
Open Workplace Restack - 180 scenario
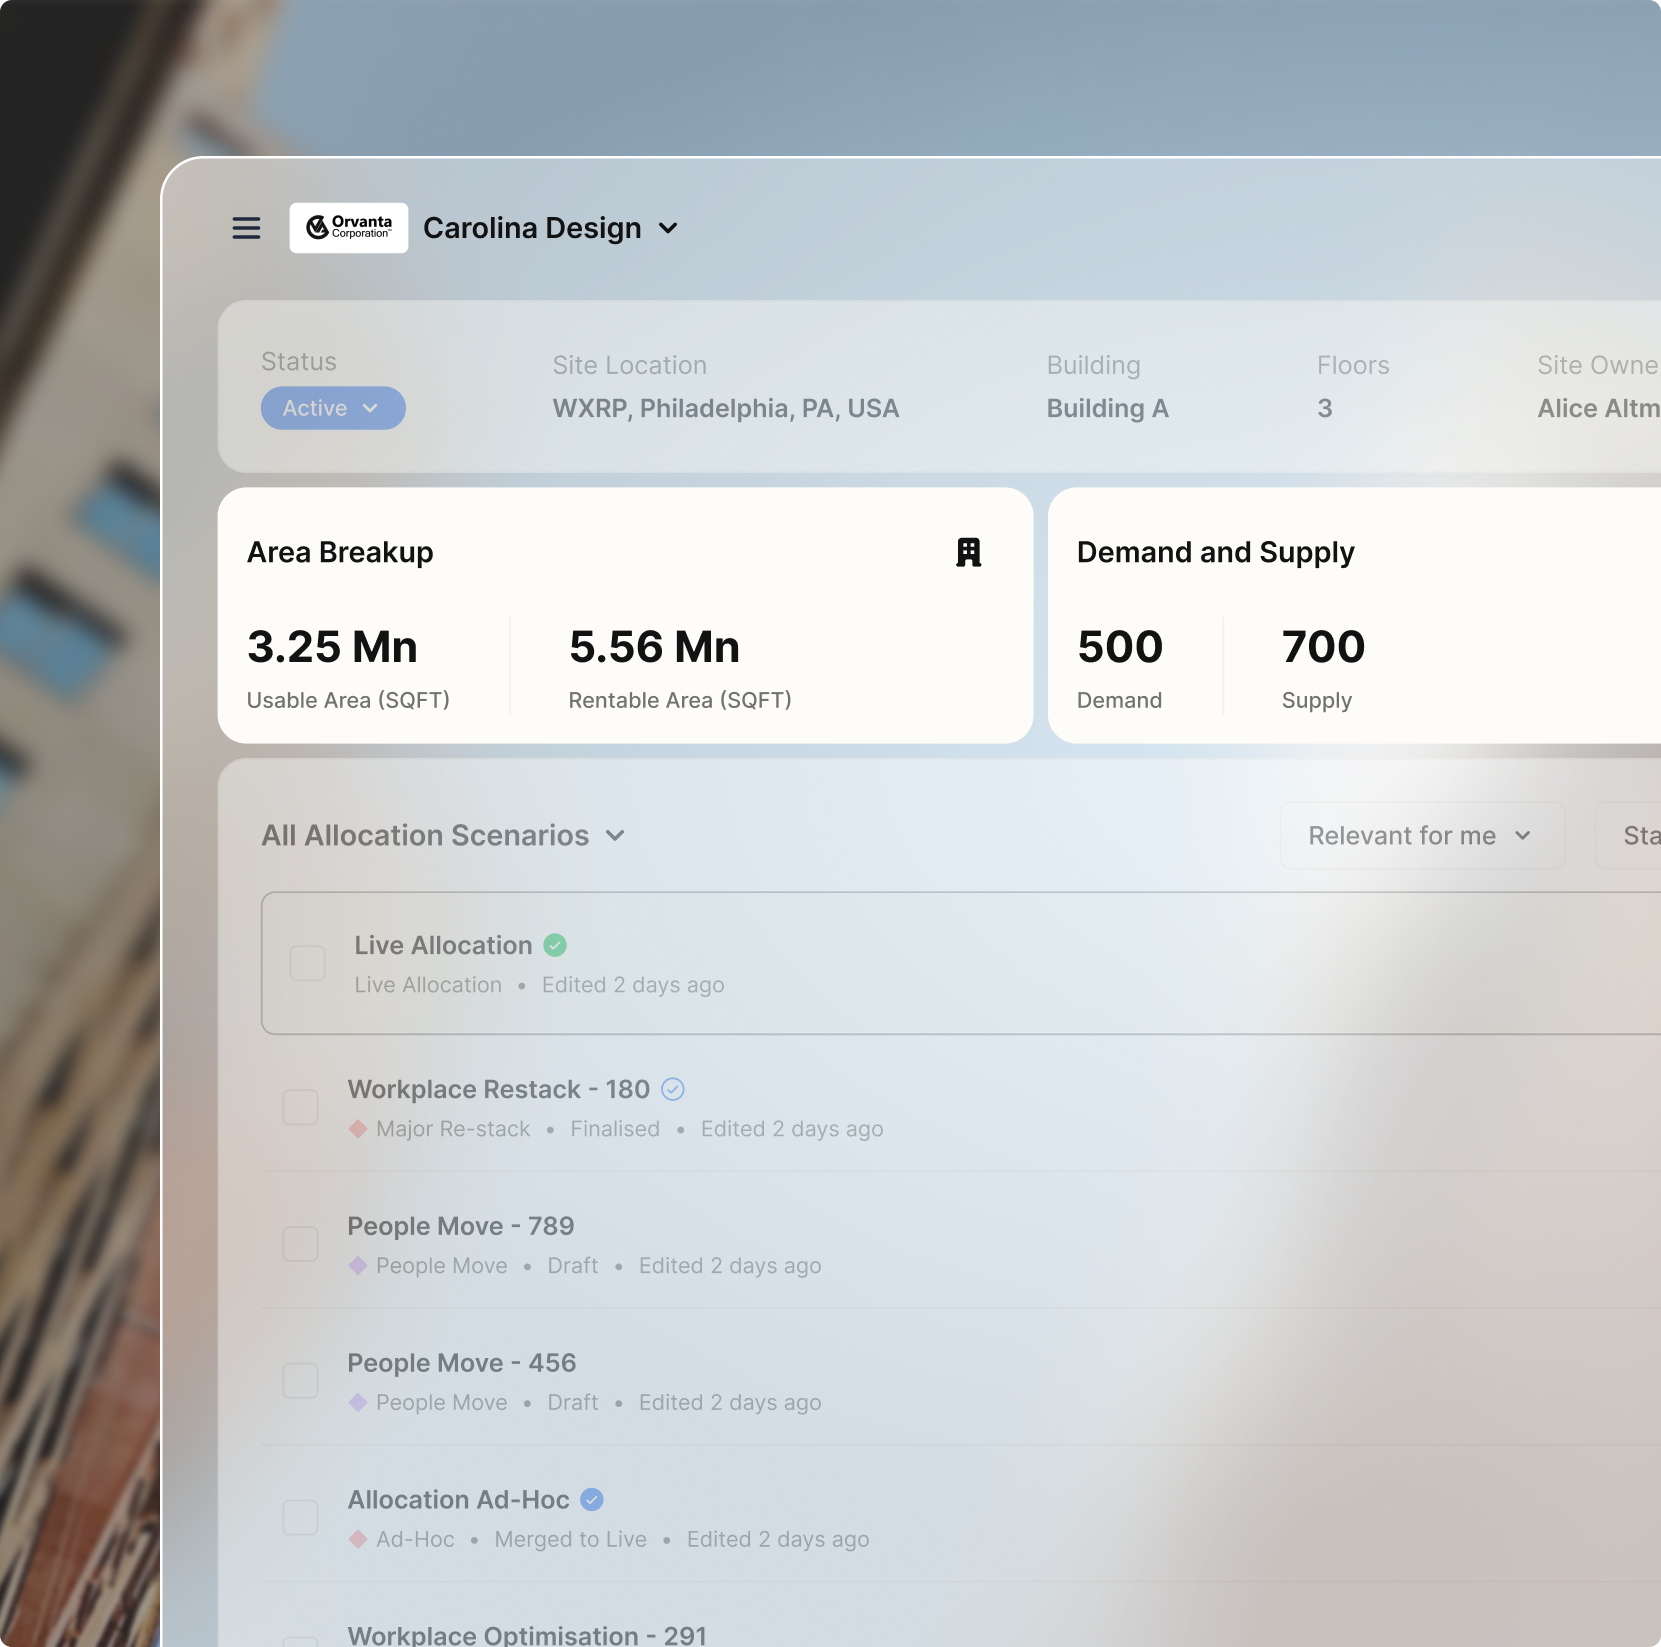[x=498, y=1089]
